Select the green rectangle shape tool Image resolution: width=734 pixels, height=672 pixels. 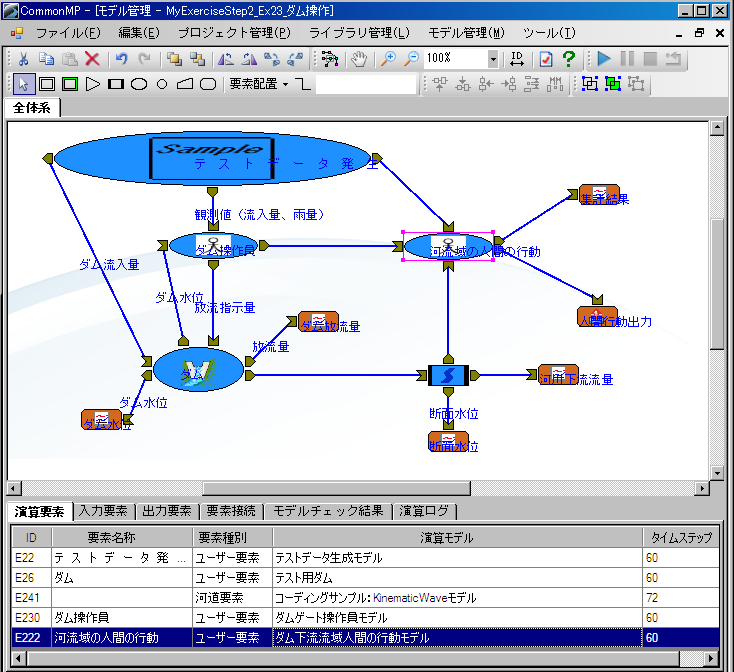click(x=70, y=84)
